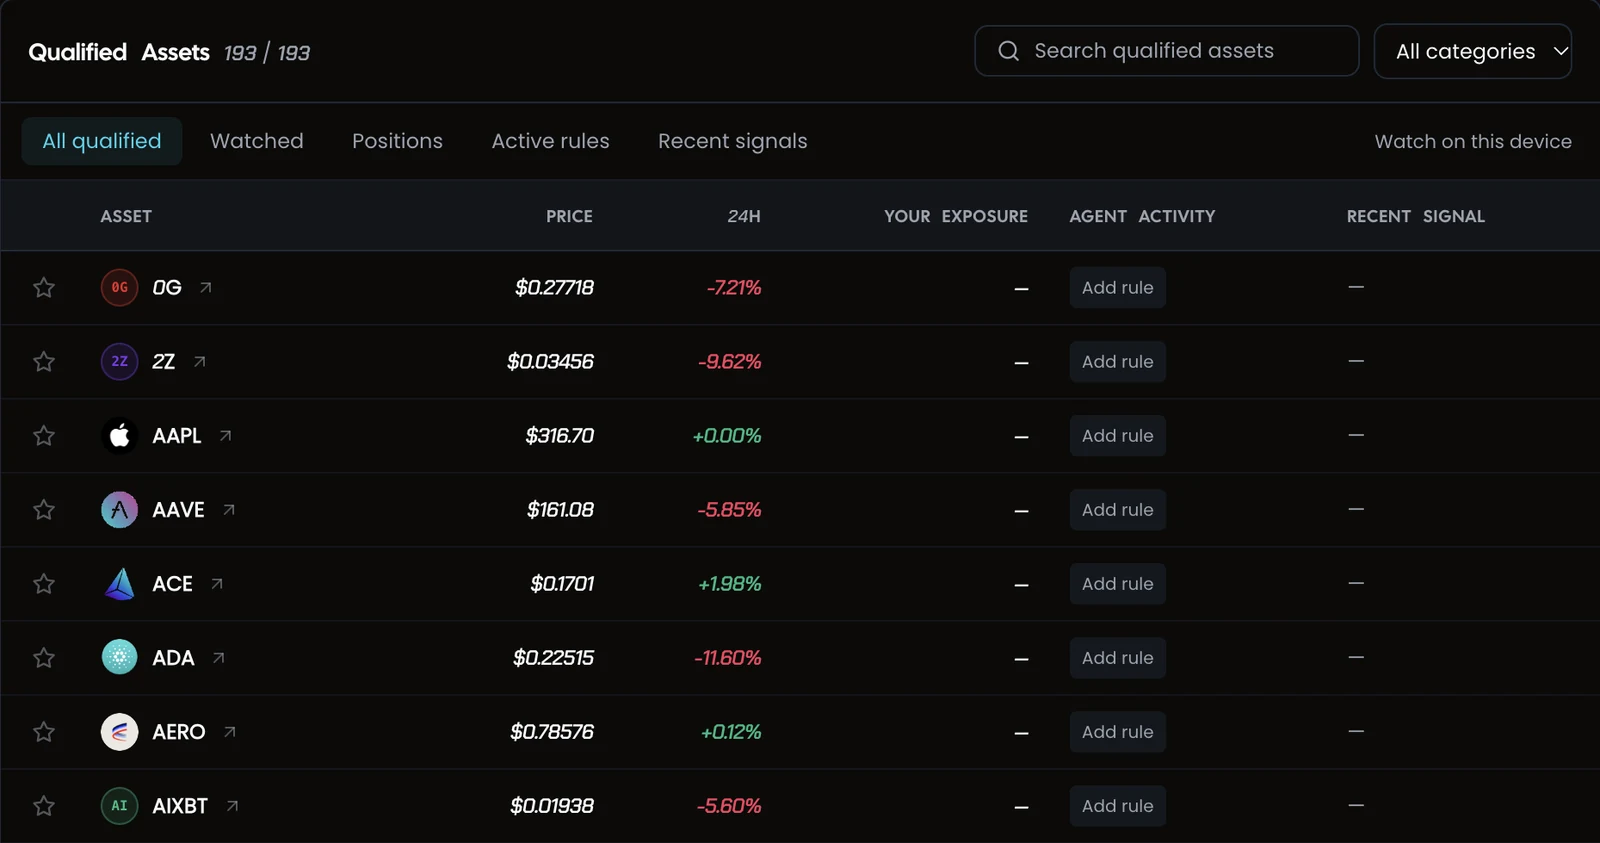Image resolution: width=1600 pixels, height=843 pixels.
Task: Add rule for AAPL
Action: [x=1118, y=436]
